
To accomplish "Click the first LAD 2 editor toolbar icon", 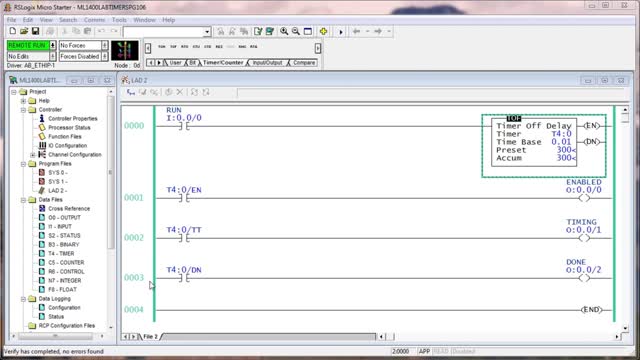I will [131, 92].
